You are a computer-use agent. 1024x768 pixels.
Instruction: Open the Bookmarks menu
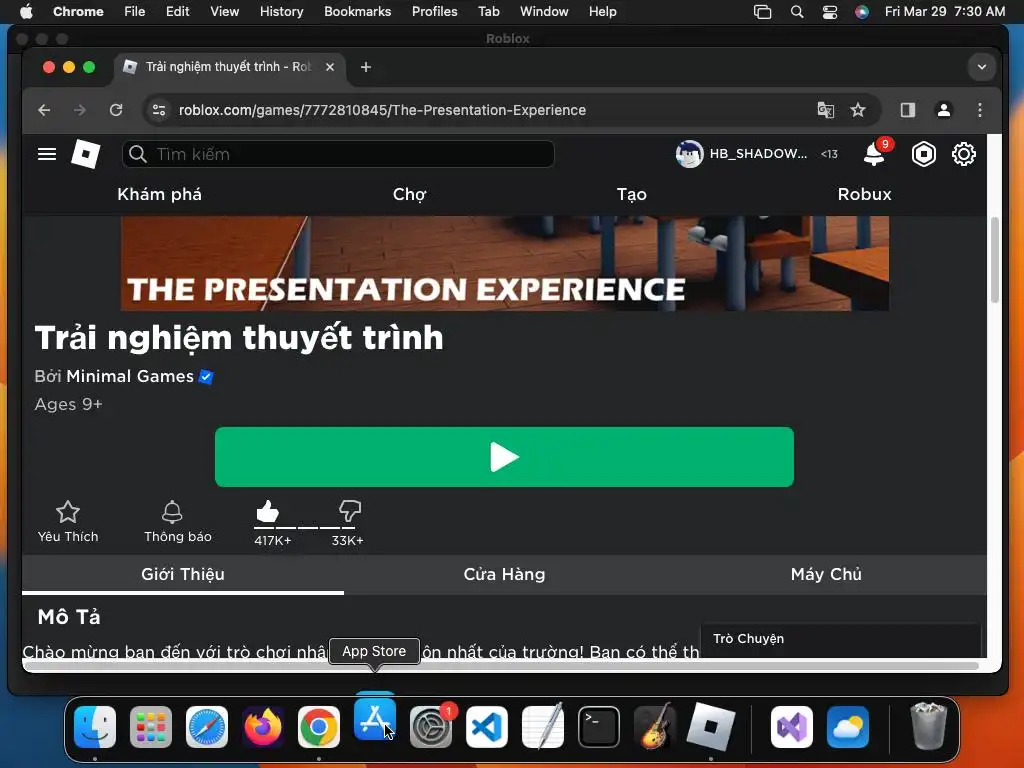tap(358, 11)
